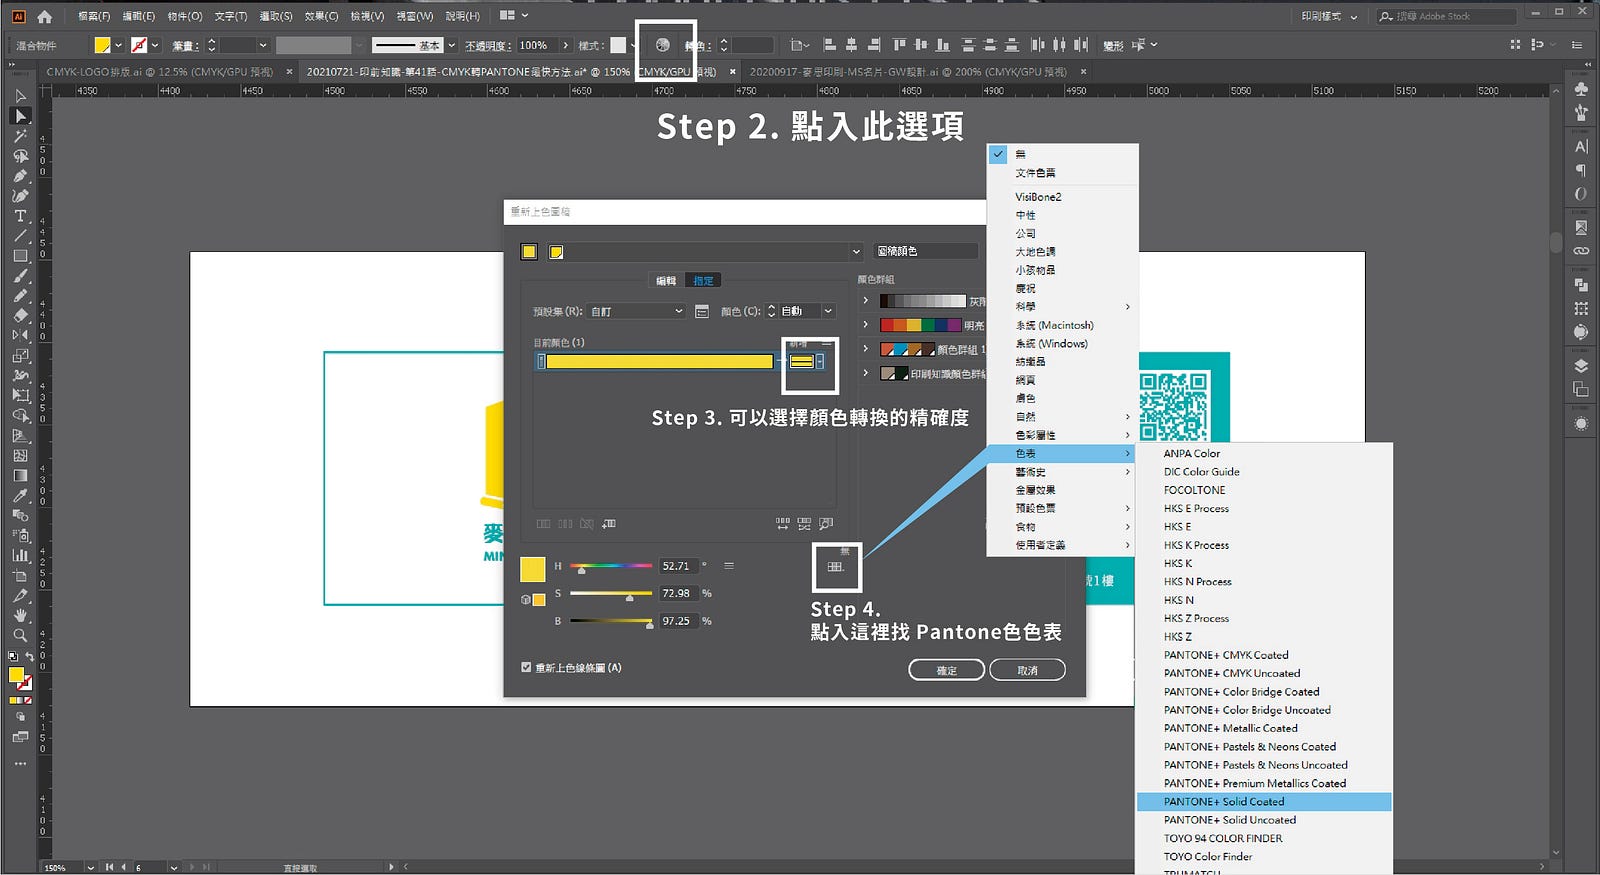Image resolution: width=1600 pixels, height=875 pixels.
Task: Switch to the 指定 tab in dialog
Action: pyautogui.click(x=703, y=281)
